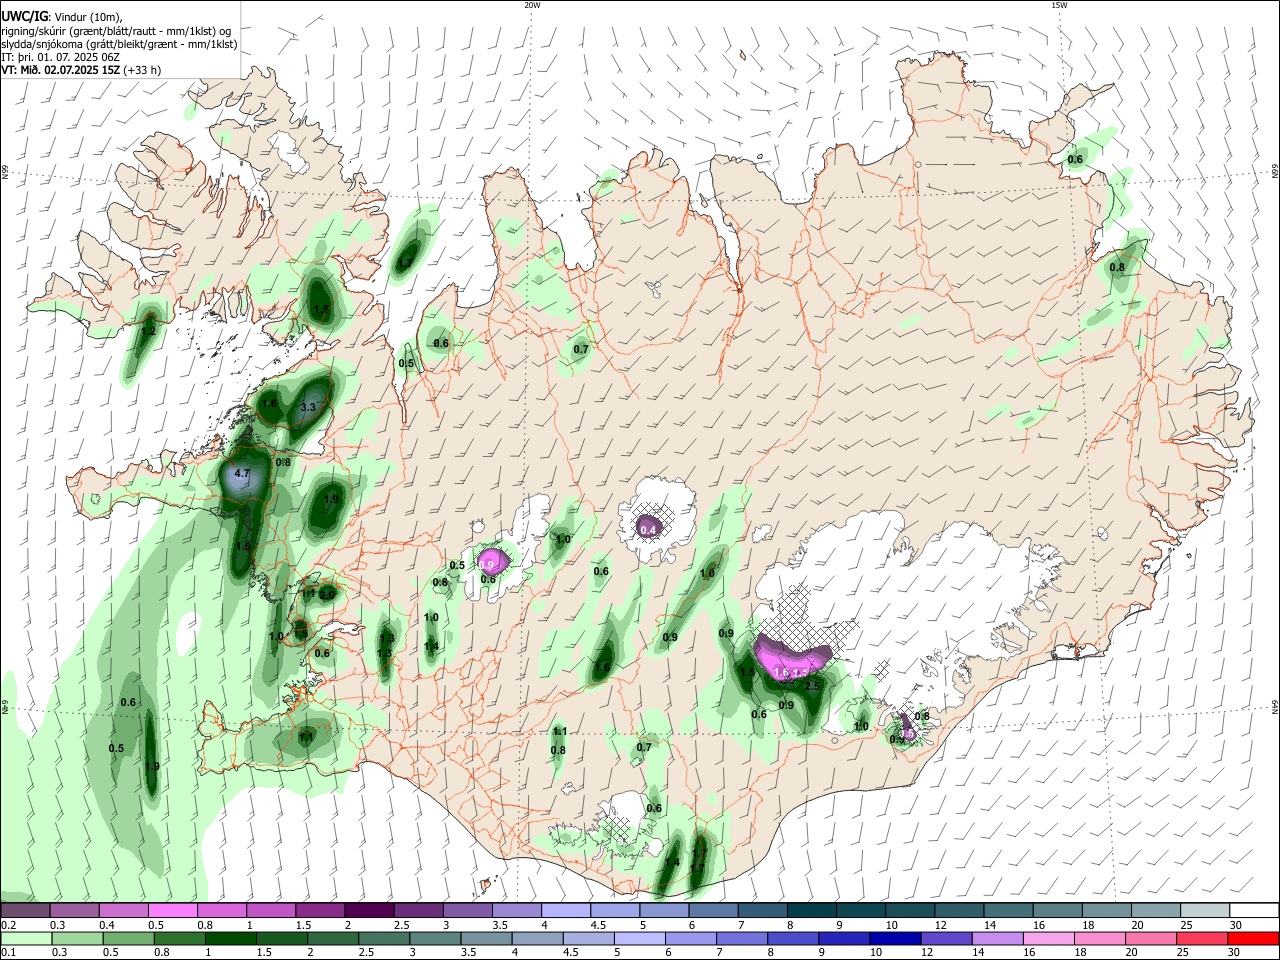Click the grey-green 3–3.5 swatch in lower legend

pos(435,938)
